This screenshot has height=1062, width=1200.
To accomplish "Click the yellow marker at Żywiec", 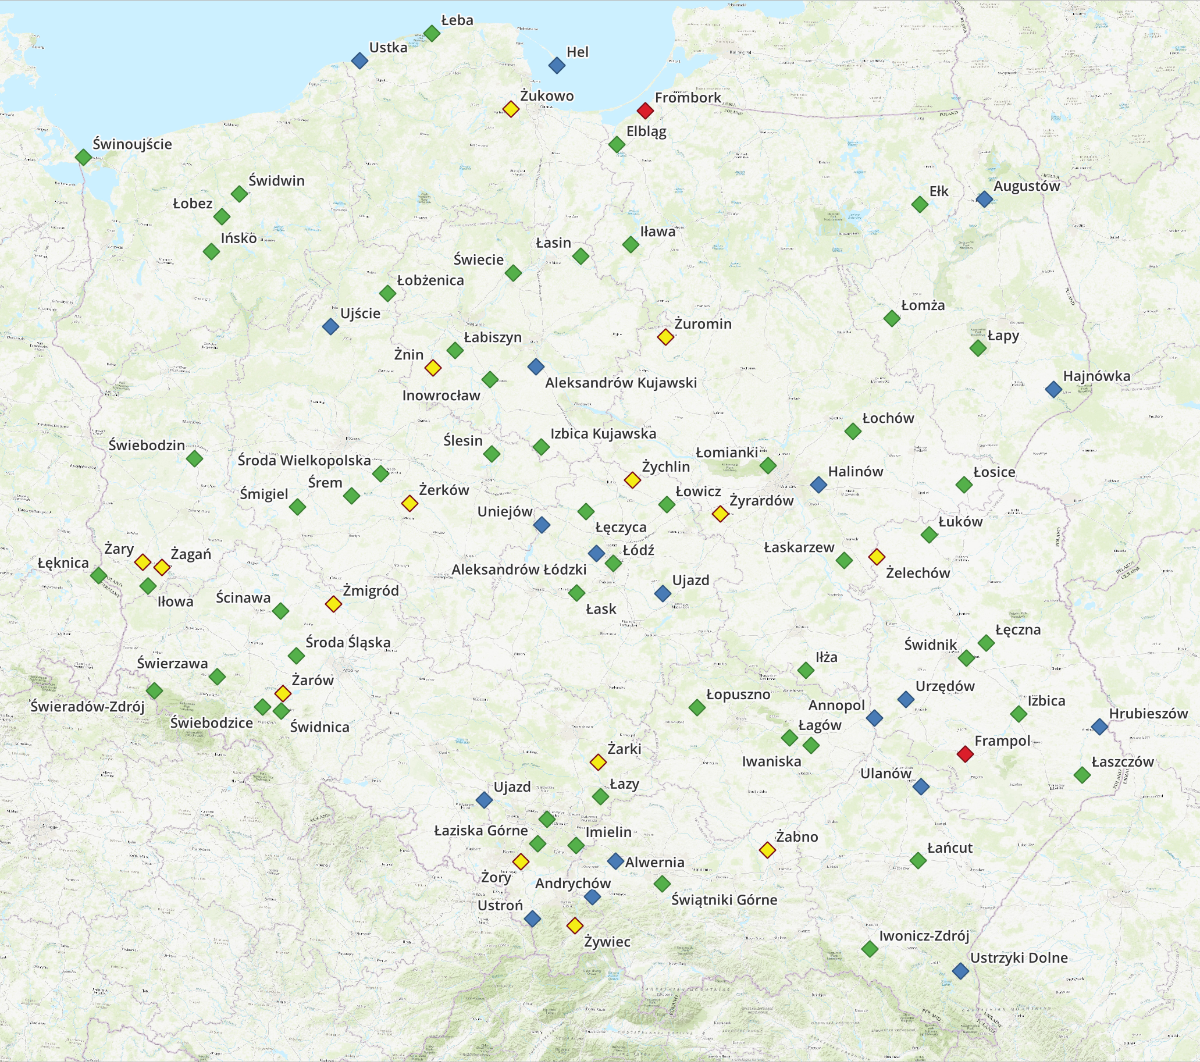I will coord(575,926).
